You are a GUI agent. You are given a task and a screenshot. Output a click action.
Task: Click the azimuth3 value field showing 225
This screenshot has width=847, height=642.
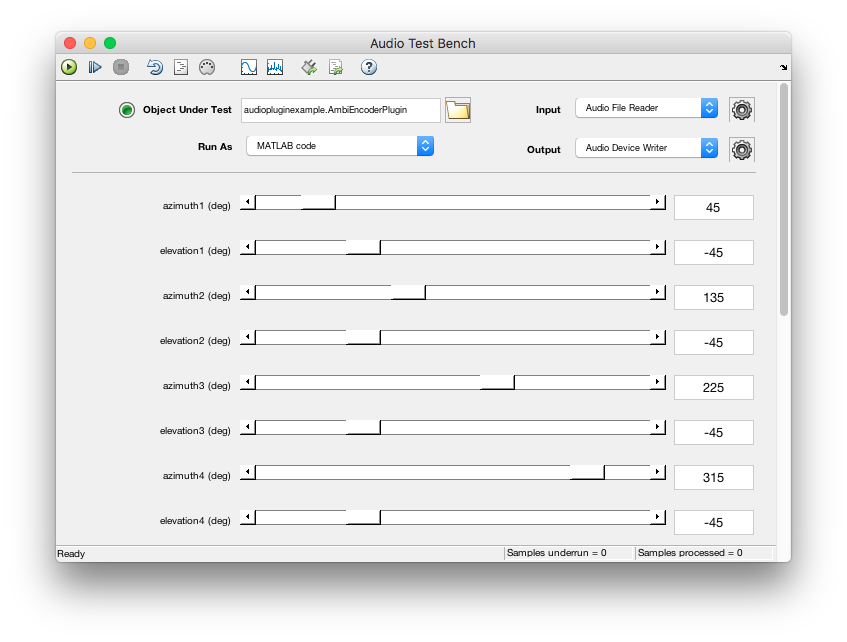click(713, 388)
